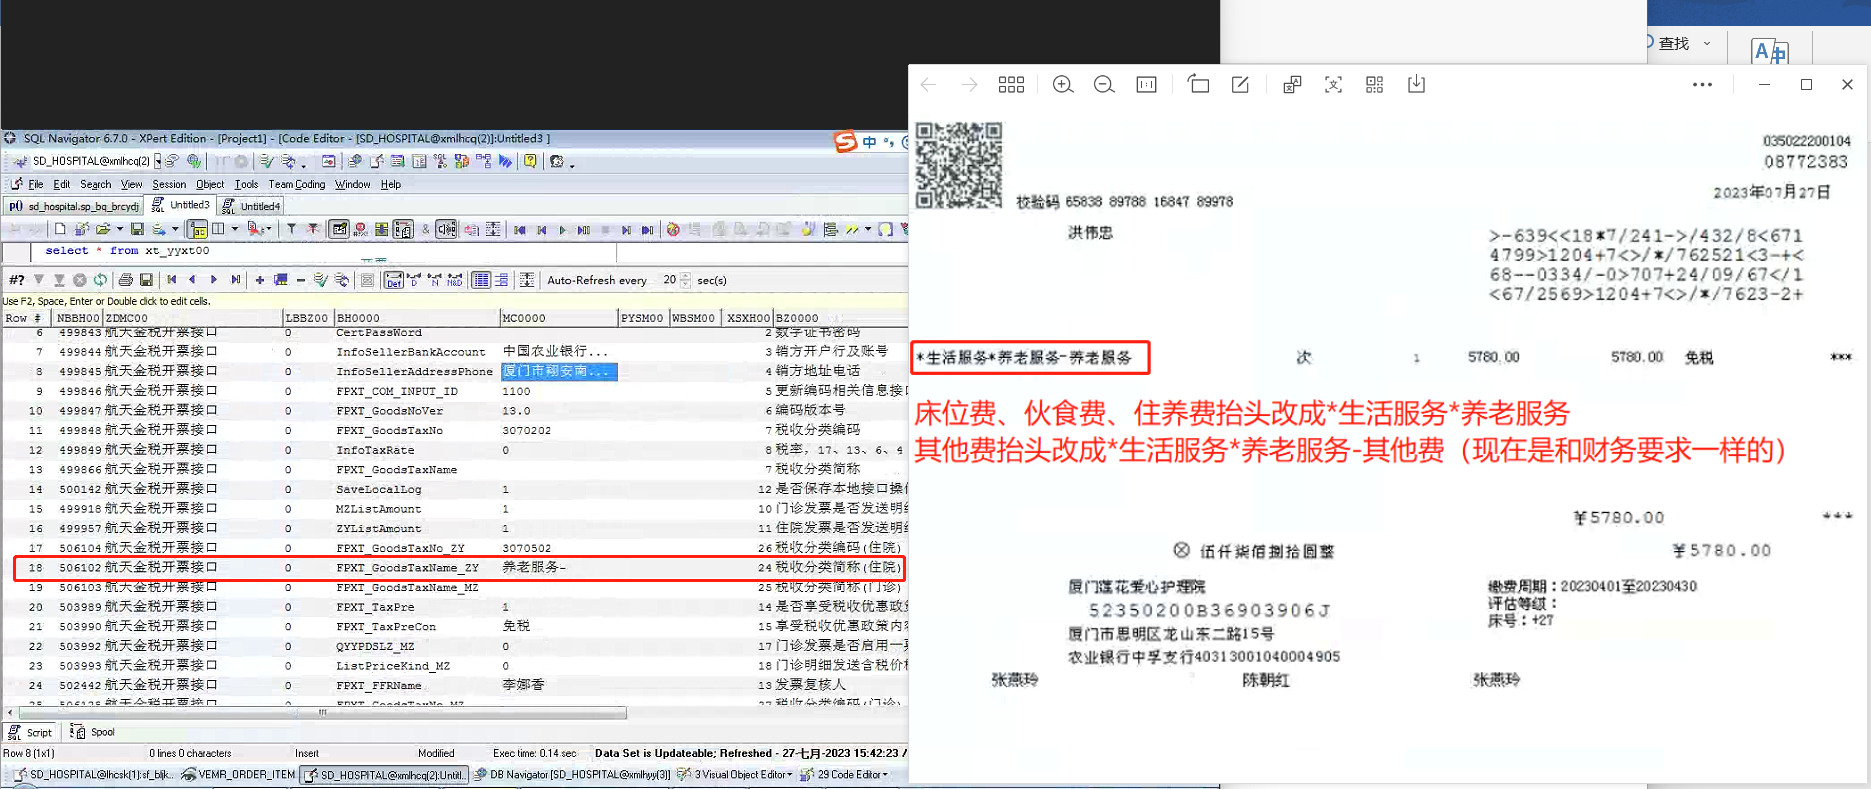Screen dimensions: 1871x789
Task: Toggle grid view for query results
Action: tap(481, 280)
